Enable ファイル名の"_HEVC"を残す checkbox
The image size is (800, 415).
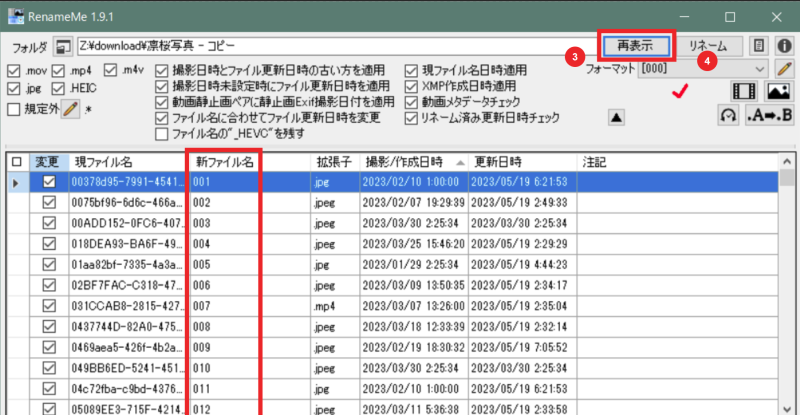click(161, 134)
